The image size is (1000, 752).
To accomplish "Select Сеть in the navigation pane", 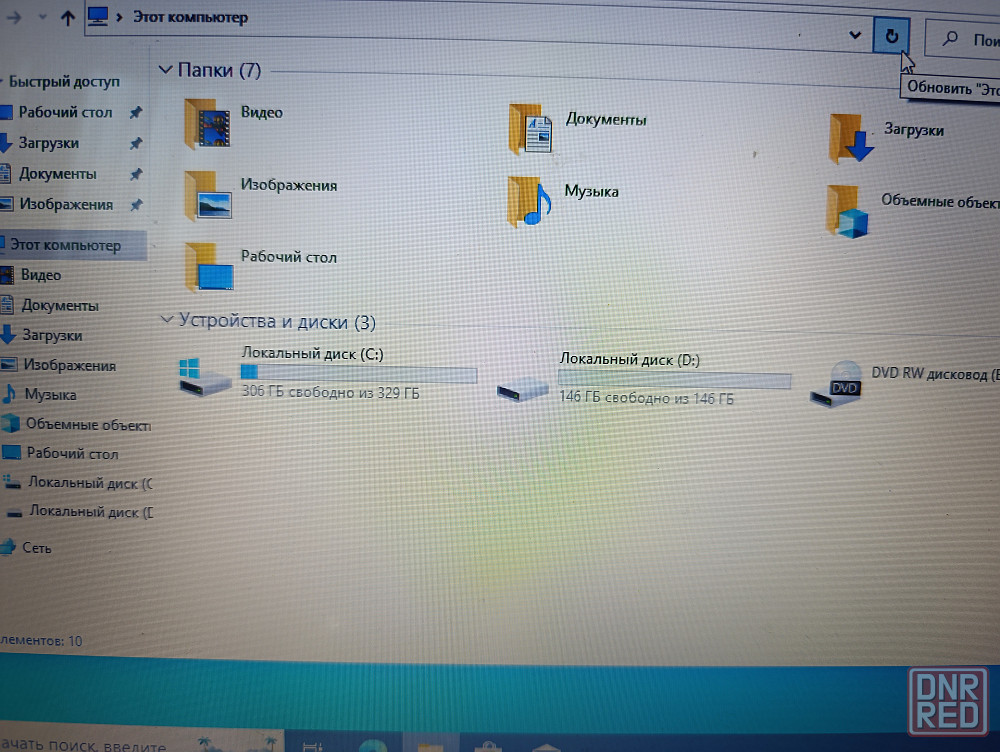I will [37, 548].
